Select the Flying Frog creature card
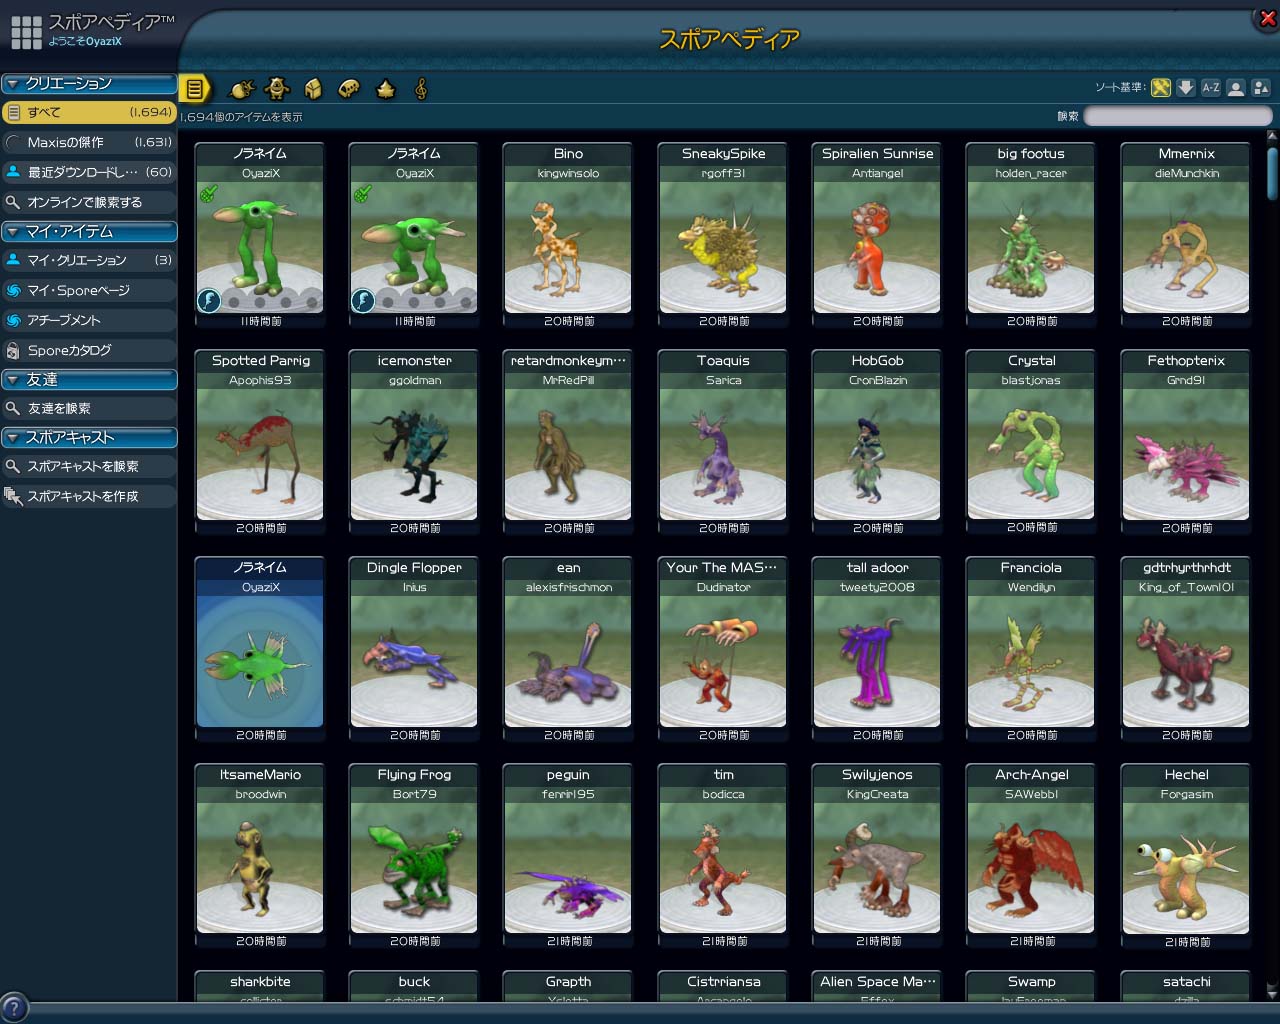This screenshot has width=1280, height=1024. pos(414,856)
